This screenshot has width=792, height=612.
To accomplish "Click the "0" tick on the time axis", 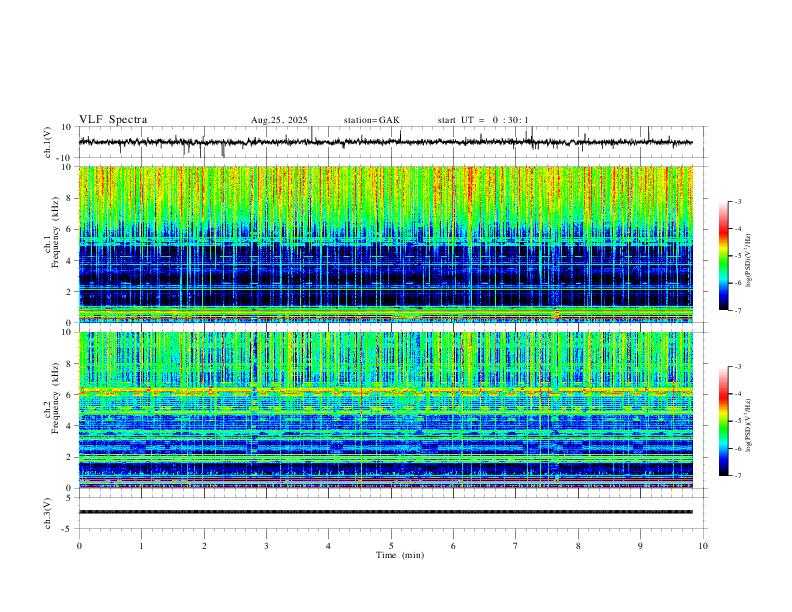I will click(x=79, y=546).
